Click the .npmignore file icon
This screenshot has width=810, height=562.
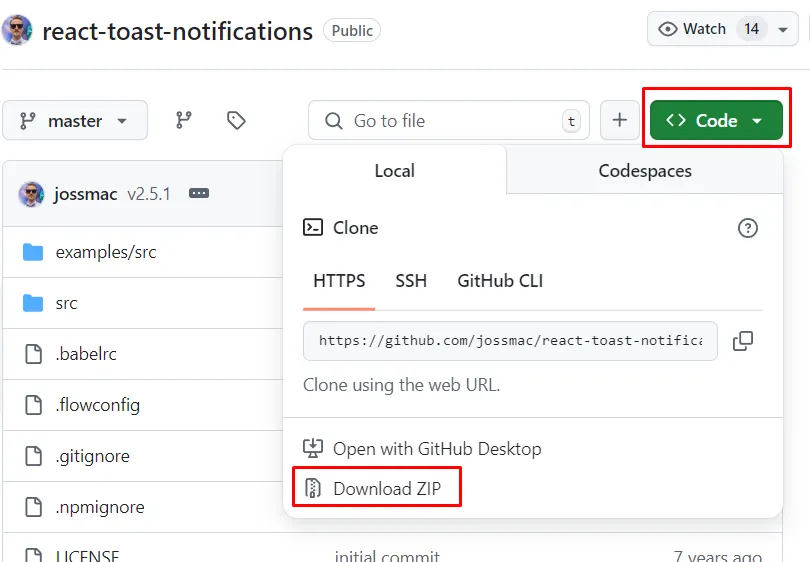[34, 507]
